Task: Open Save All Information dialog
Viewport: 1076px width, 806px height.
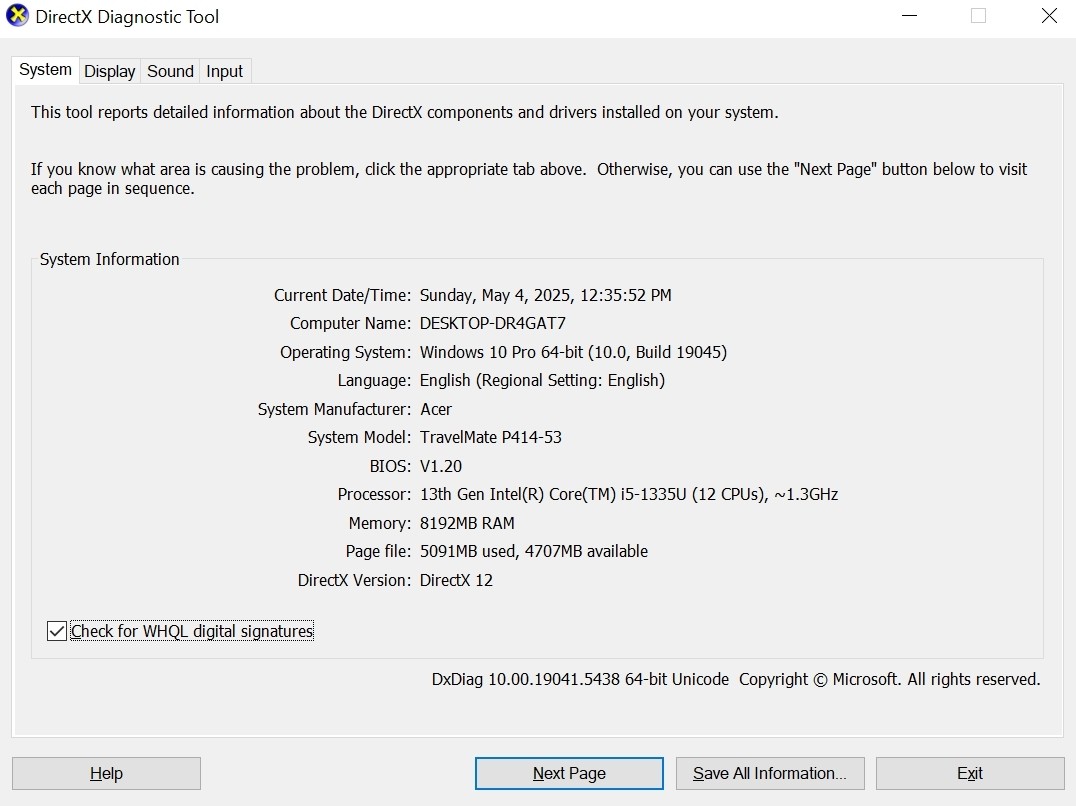Action: [770, 773]
